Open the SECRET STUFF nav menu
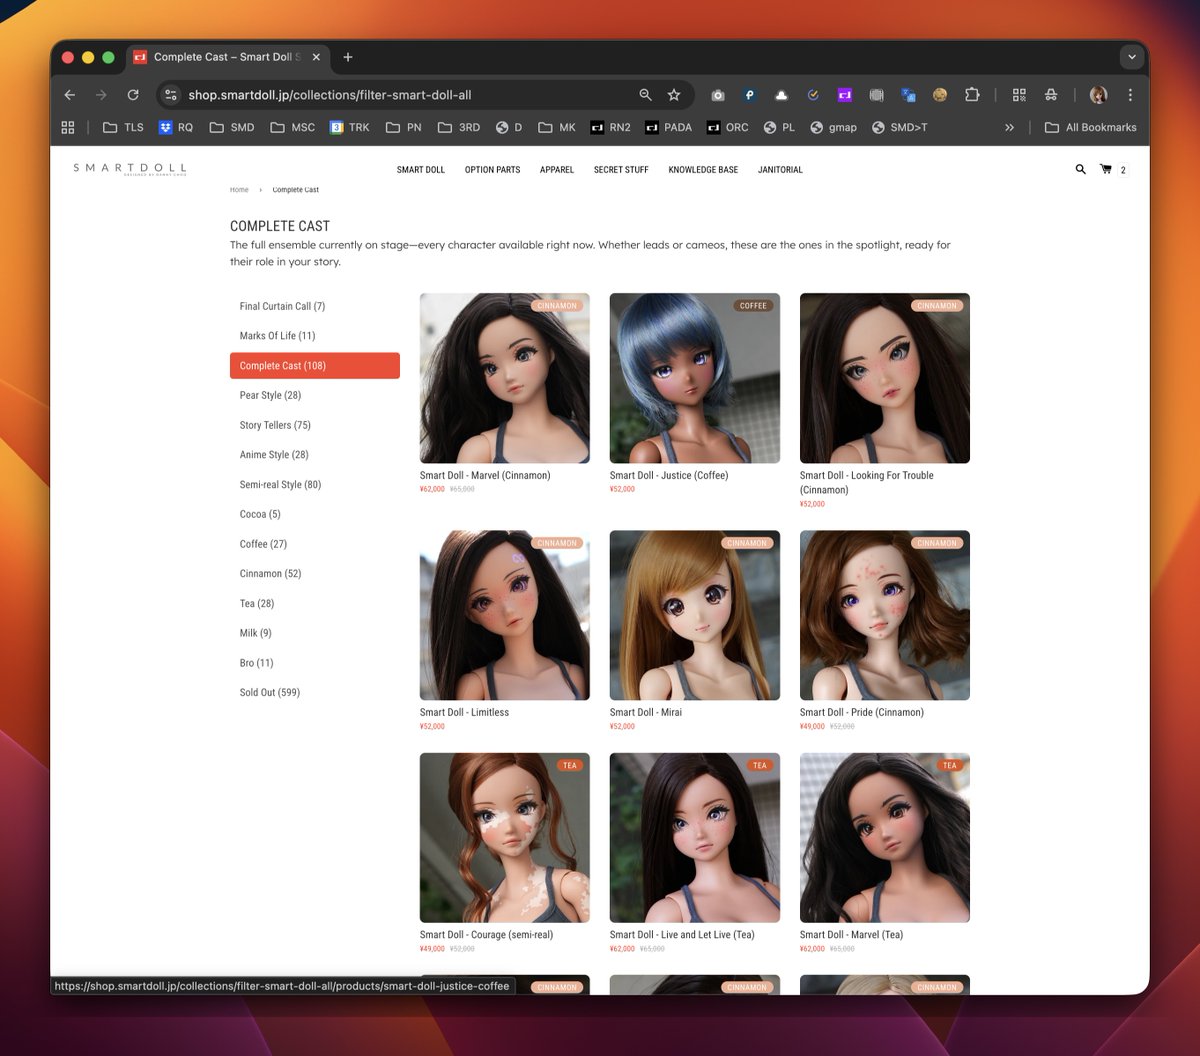Screen dimensions: 1200x1056 click(621, 170)
